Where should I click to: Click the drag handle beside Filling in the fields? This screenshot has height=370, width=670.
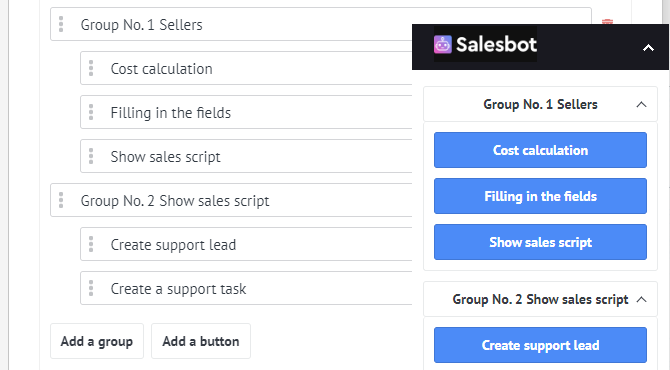[91, 112]
